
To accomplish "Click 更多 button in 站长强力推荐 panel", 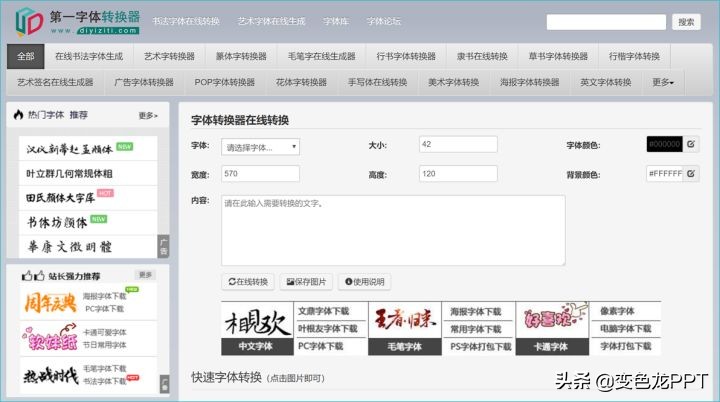I will [x=145, y=275].
